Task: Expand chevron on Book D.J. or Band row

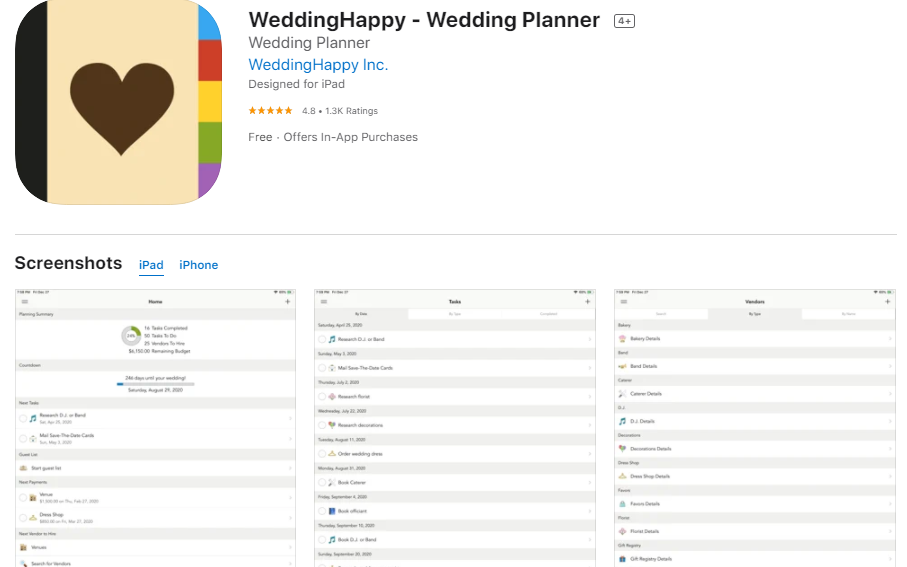Action: (x=590, y=539)
